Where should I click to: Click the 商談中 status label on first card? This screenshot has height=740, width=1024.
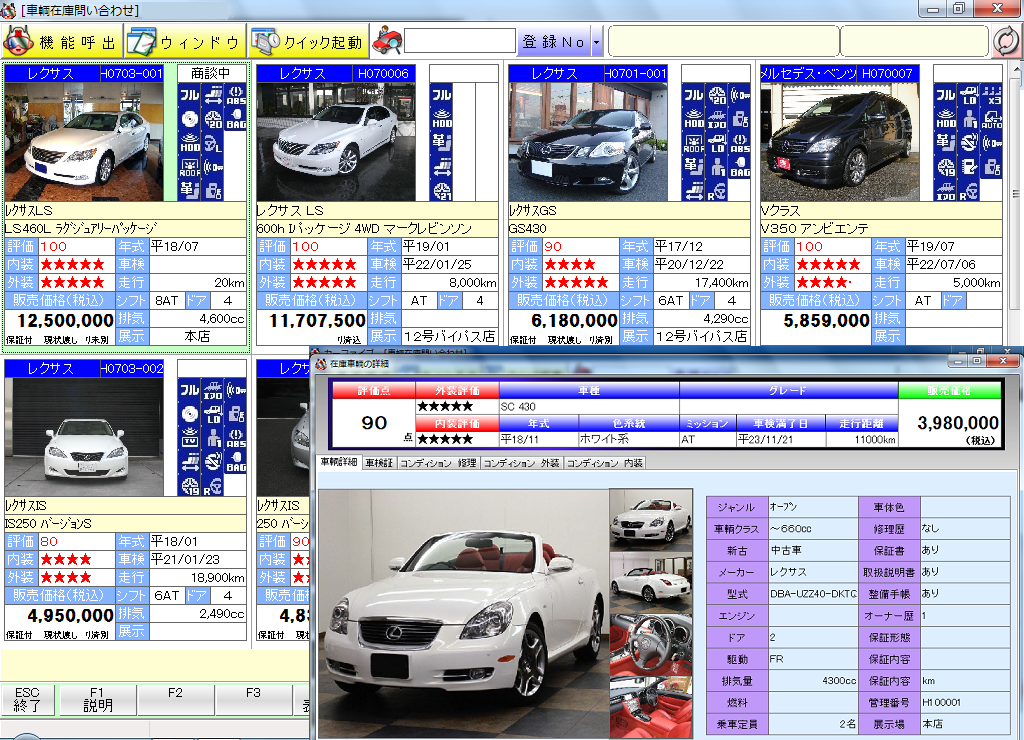(x=210, y=73)
